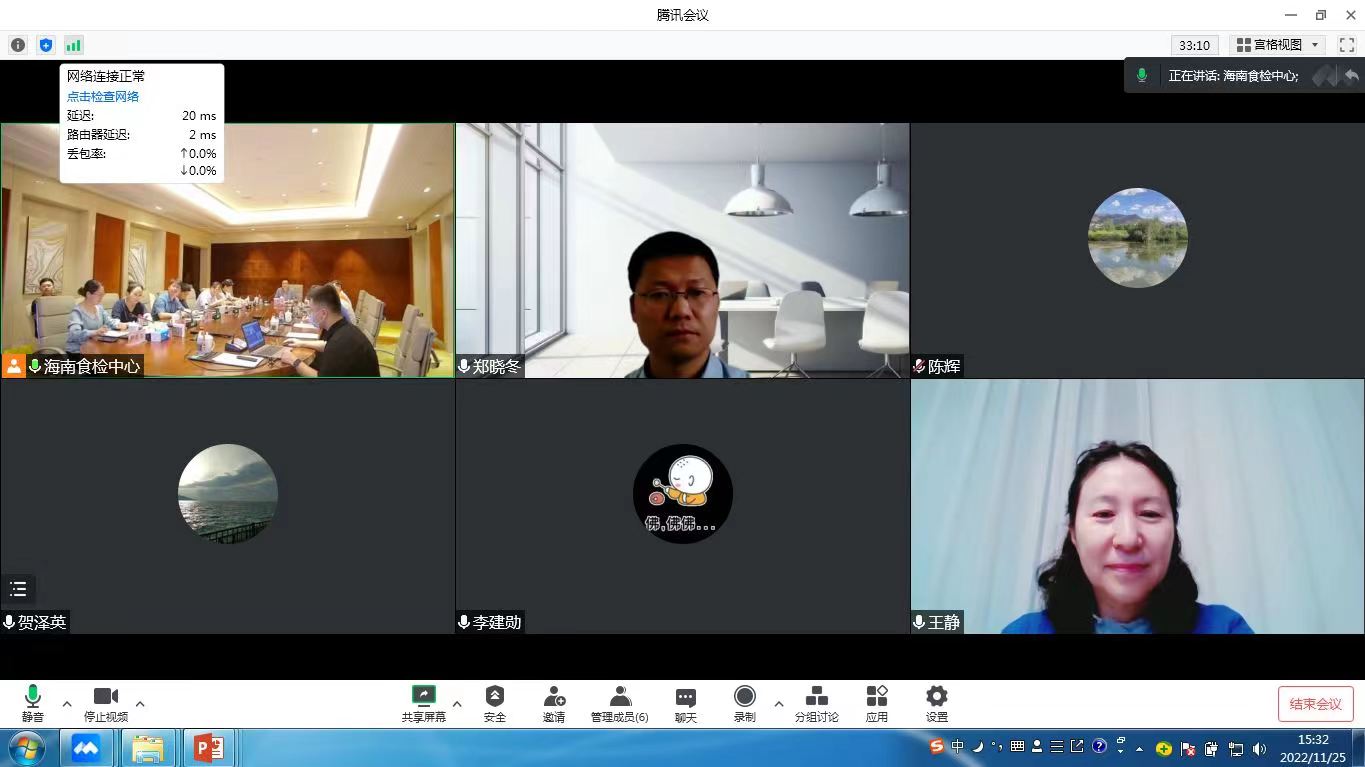The image size is (1365, 767).
Task: Expand recording options arrow beside 录制
Action: click(779, 704)
